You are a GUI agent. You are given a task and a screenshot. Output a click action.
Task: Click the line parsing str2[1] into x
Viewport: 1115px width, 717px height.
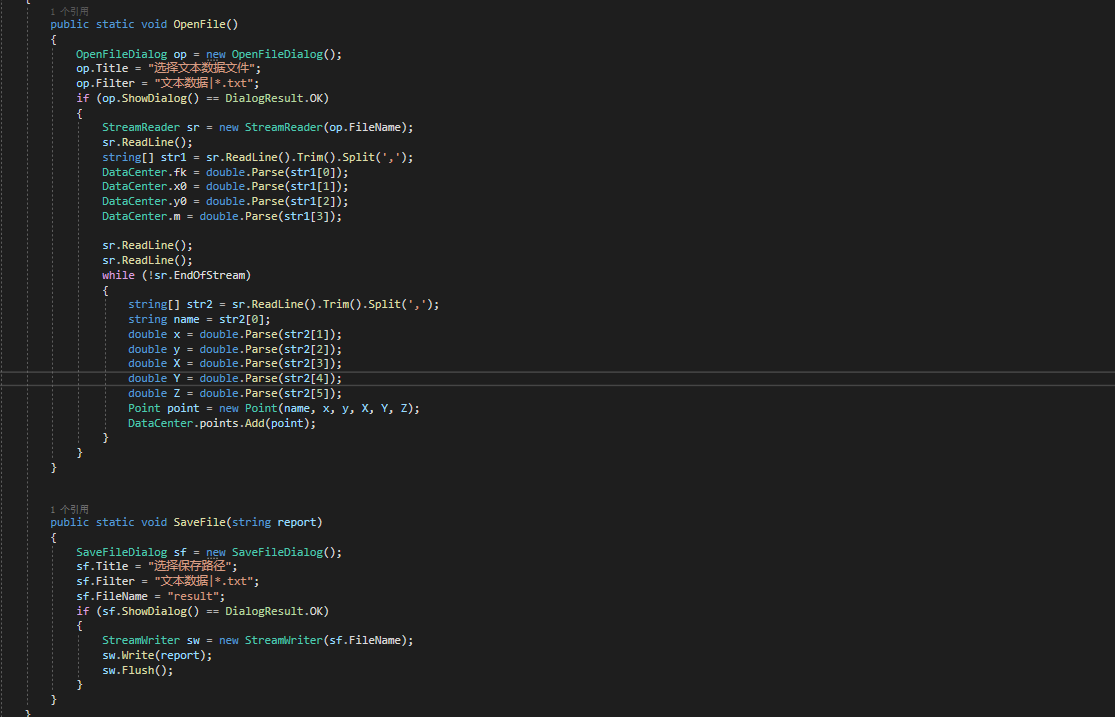pos(235,334)
